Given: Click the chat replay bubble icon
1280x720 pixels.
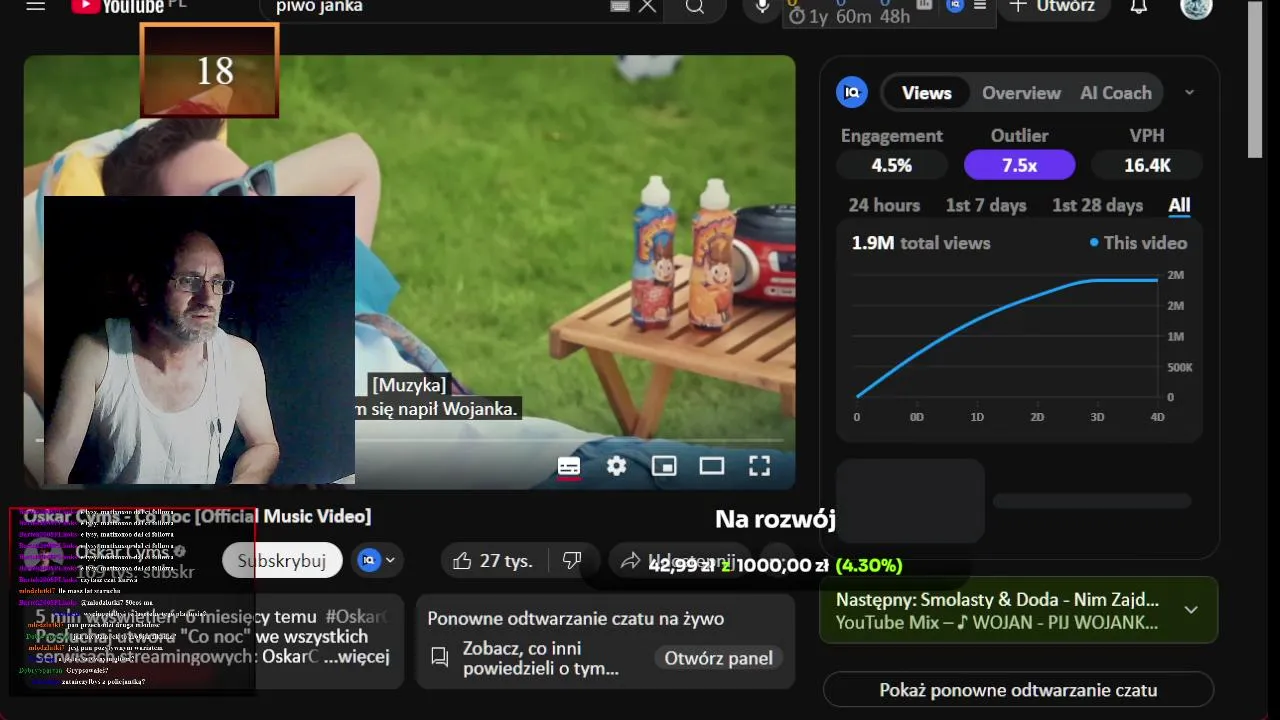Looking at the screenshot, I should 439,657.
